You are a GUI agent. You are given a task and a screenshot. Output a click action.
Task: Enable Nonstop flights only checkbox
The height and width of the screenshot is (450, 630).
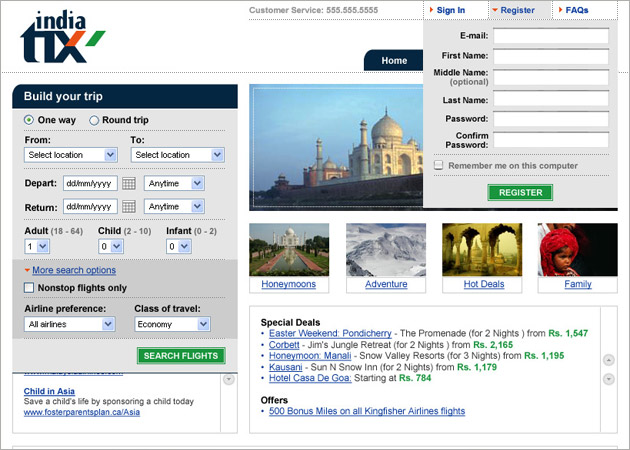click(x=29, y=288)
